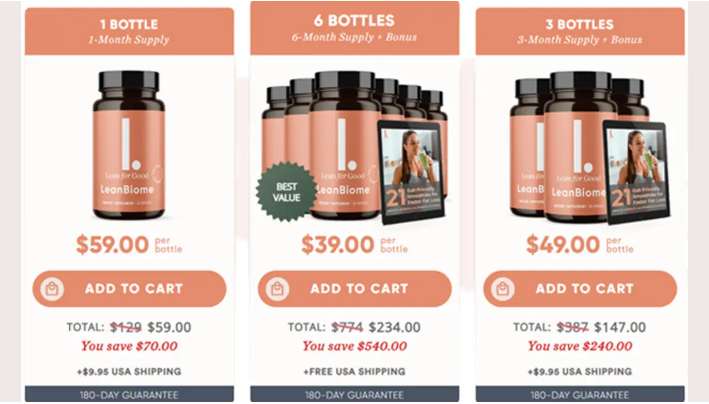Click the $59.00 per bottle price
This screenshot has height=404, width=709.
point(129,245)
